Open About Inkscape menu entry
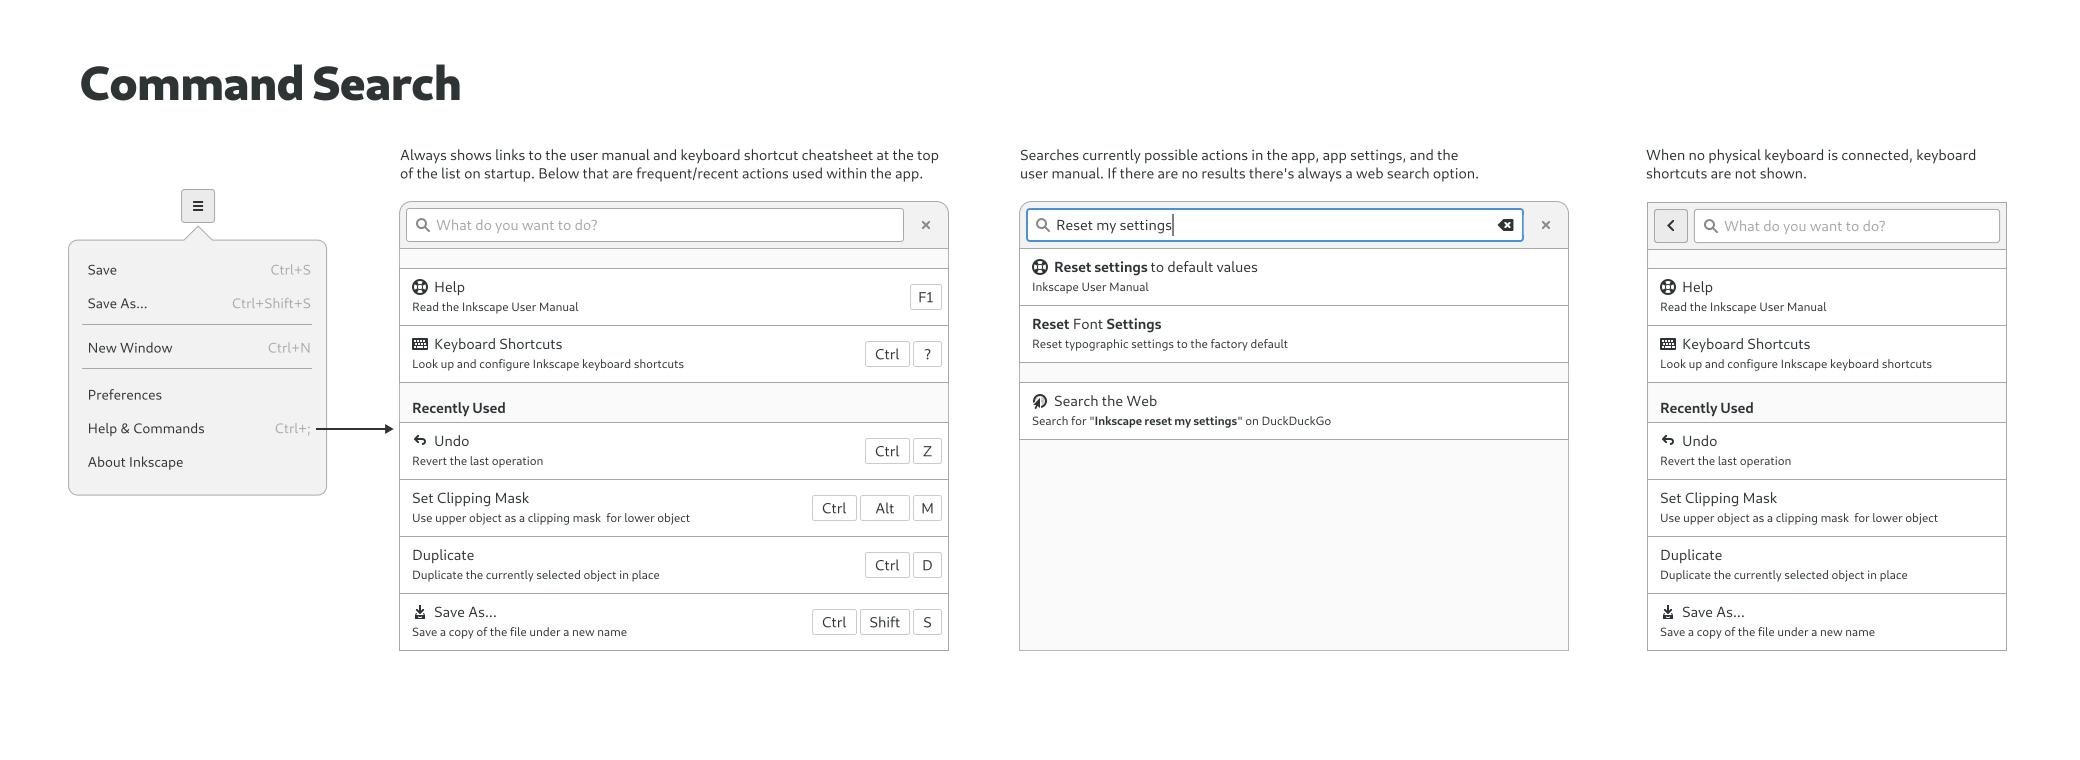The height and width of the screenshot is (760, 2080). click(135, 462)
